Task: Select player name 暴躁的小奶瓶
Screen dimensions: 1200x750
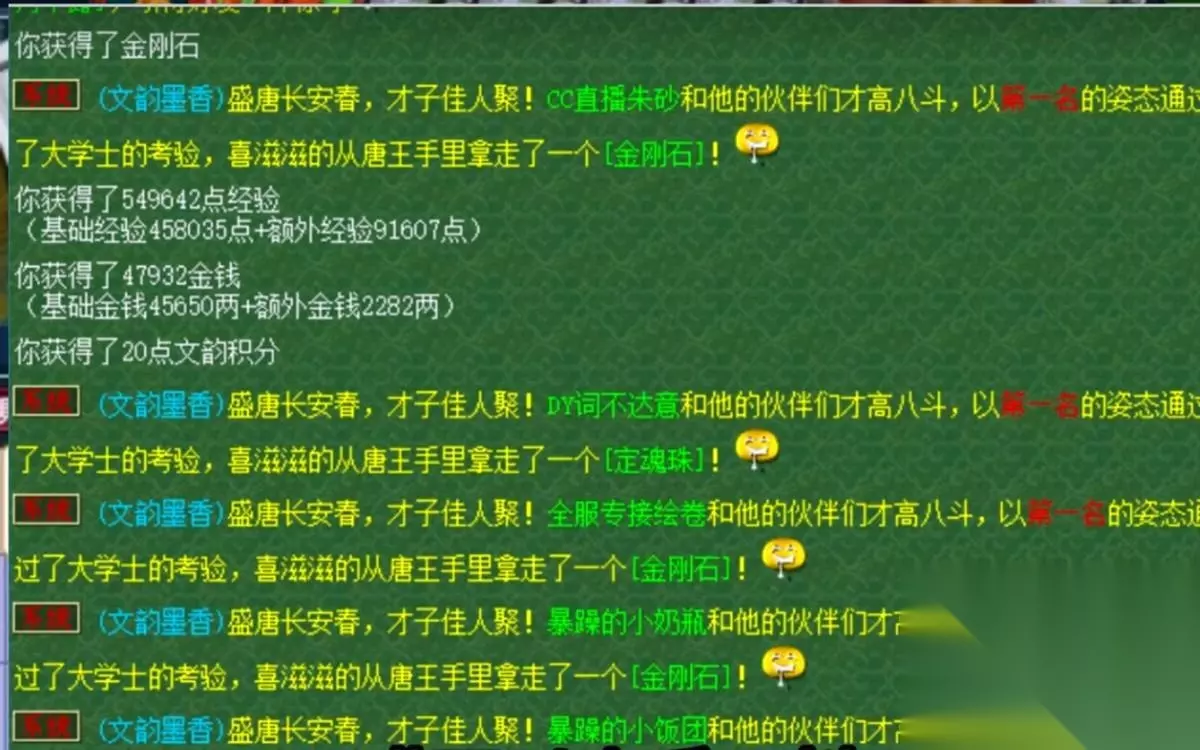Action: click(627, 623)
